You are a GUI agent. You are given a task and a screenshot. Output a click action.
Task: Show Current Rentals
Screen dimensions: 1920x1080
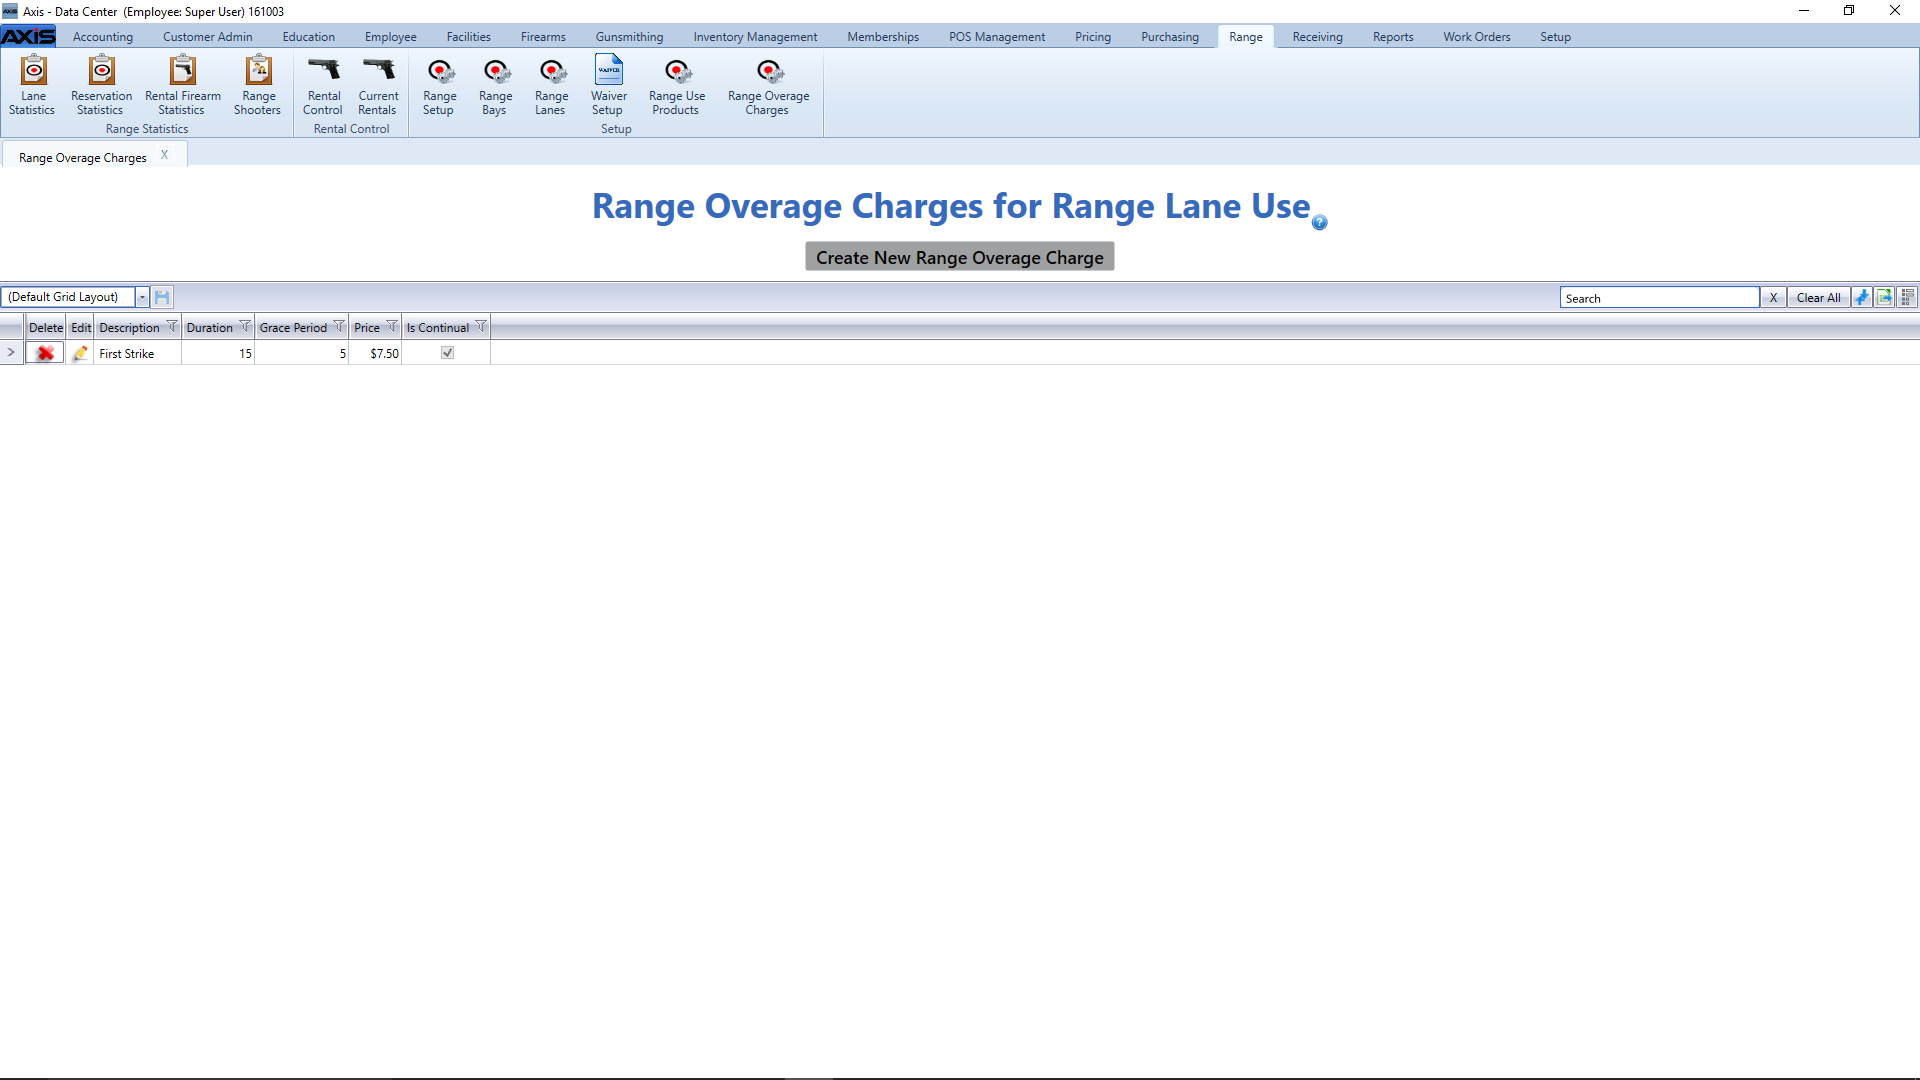pyautogui.click(x=378, y=86)
